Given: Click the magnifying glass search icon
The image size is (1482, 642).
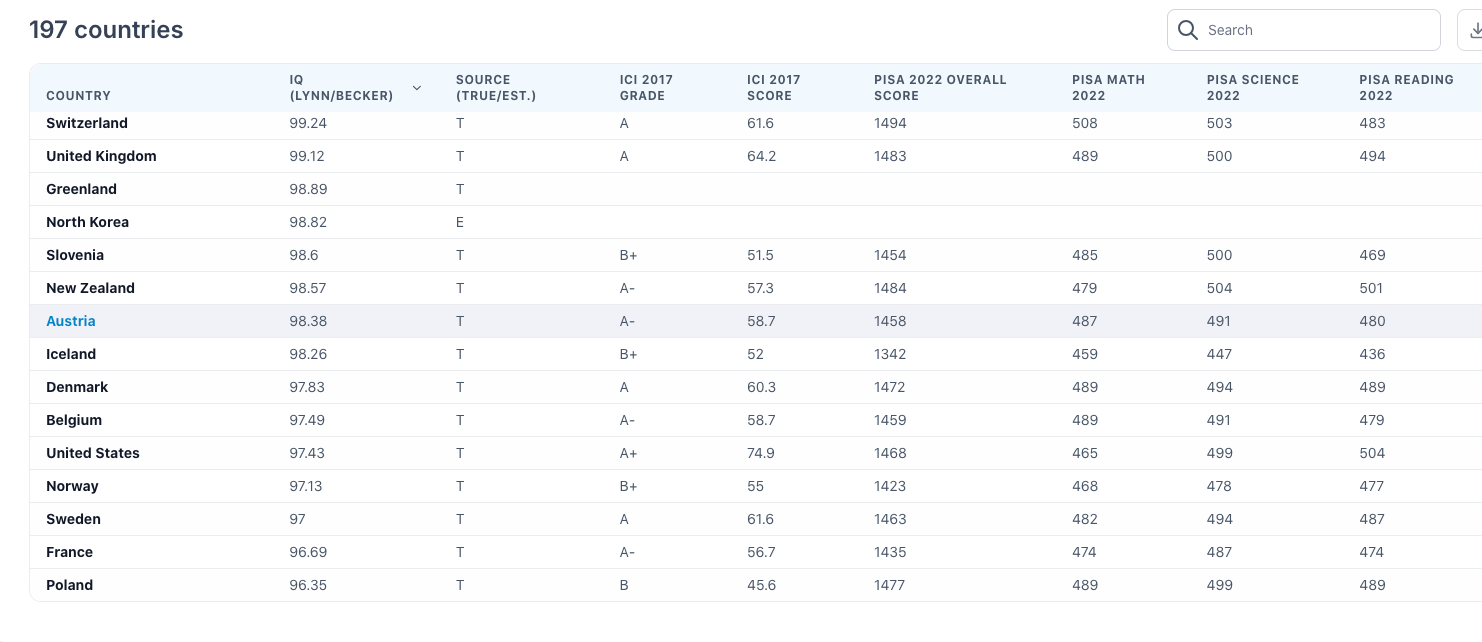Looking at the screenshot, I should point(1188,30).
